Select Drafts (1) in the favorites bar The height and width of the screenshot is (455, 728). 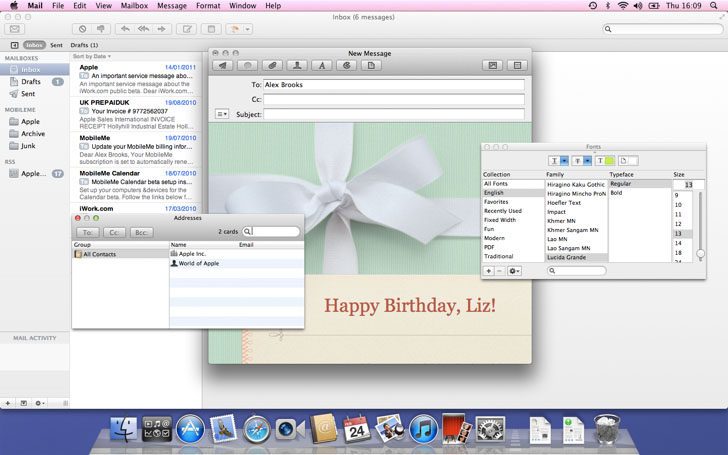pyautogui.click(x=84, y=45)
